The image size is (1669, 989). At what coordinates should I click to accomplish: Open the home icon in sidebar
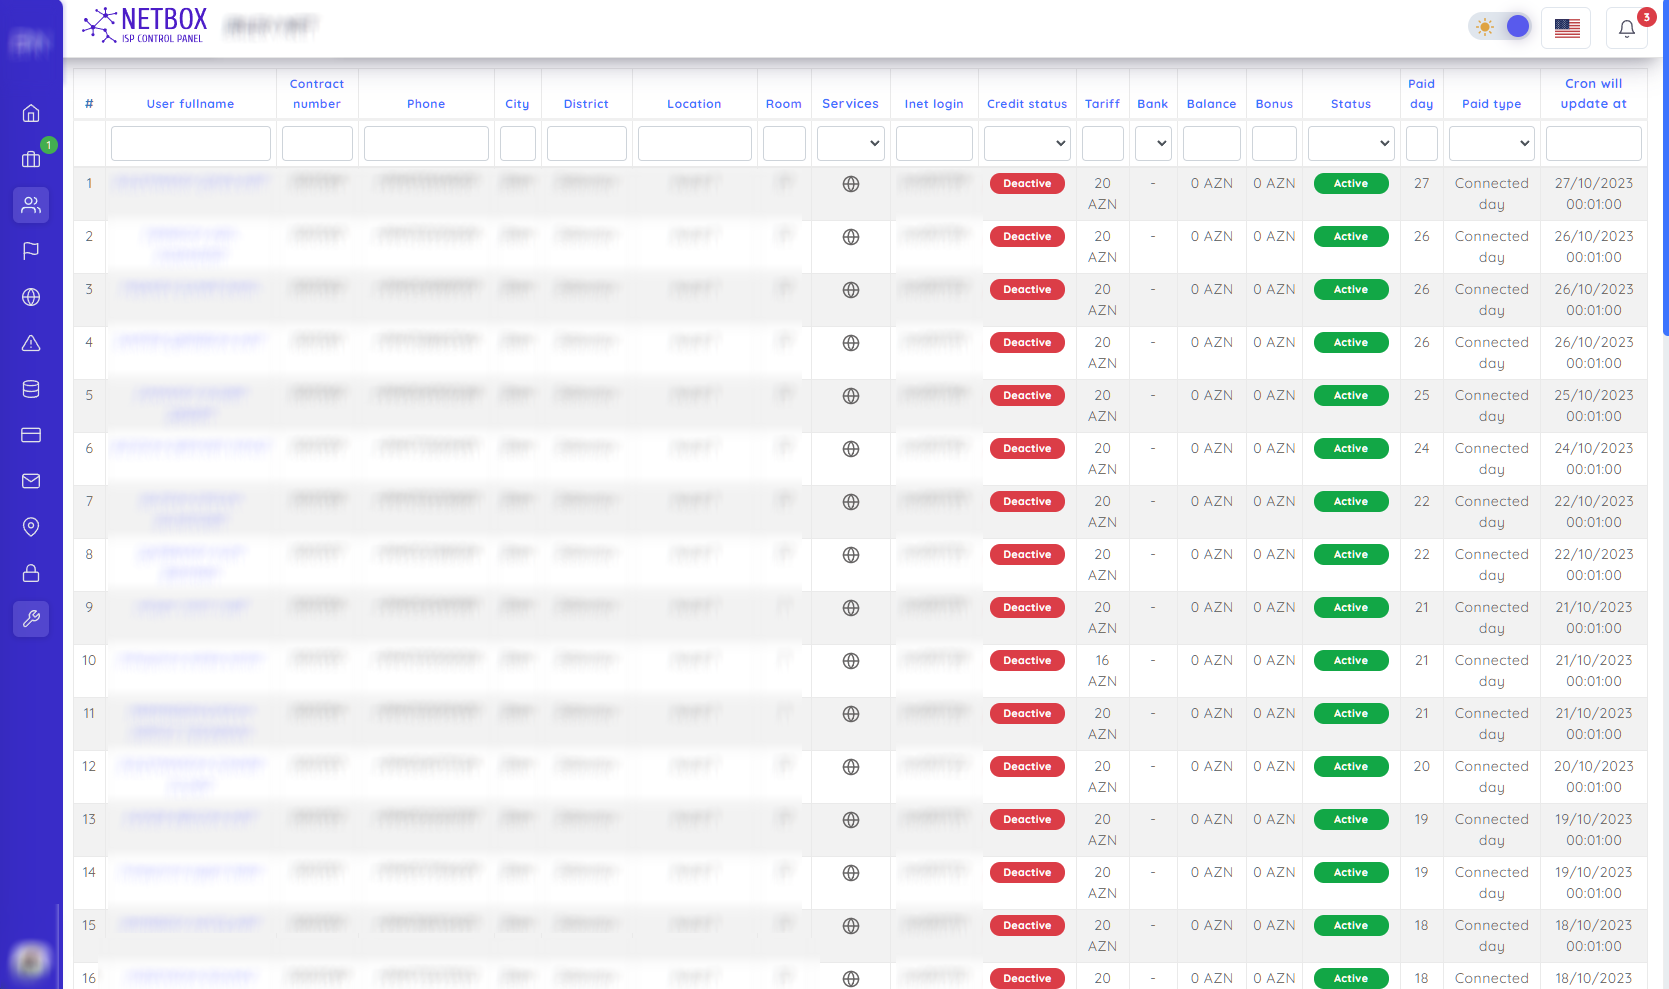[x=31, y=113]
